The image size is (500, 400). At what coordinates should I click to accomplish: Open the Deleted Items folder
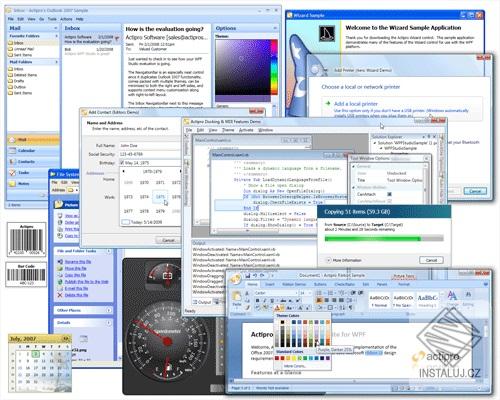coord(23,75)
